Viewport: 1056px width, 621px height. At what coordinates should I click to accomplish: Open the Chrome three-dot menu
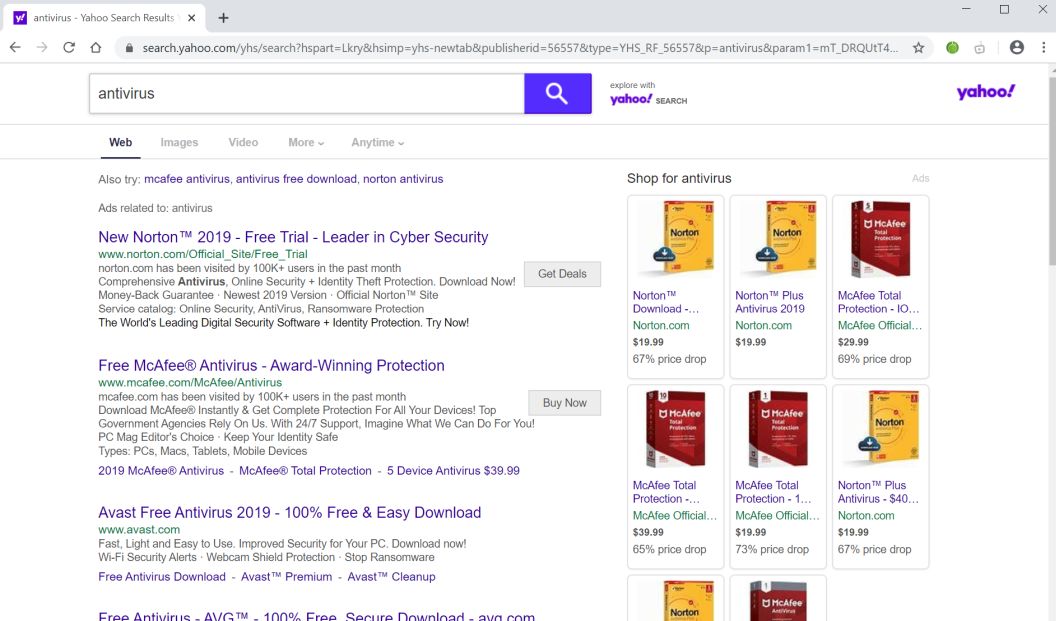(1041, 47)
